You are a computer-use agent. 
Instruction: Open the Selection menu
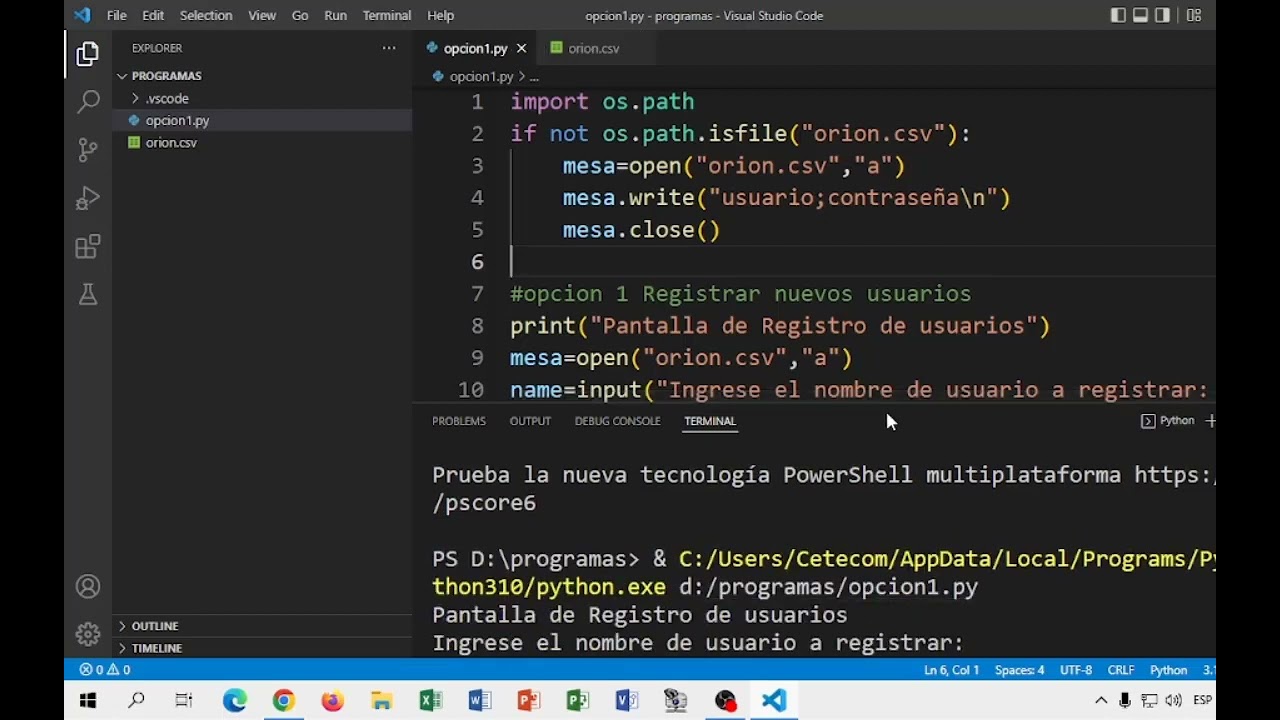[x=206, y=15]
